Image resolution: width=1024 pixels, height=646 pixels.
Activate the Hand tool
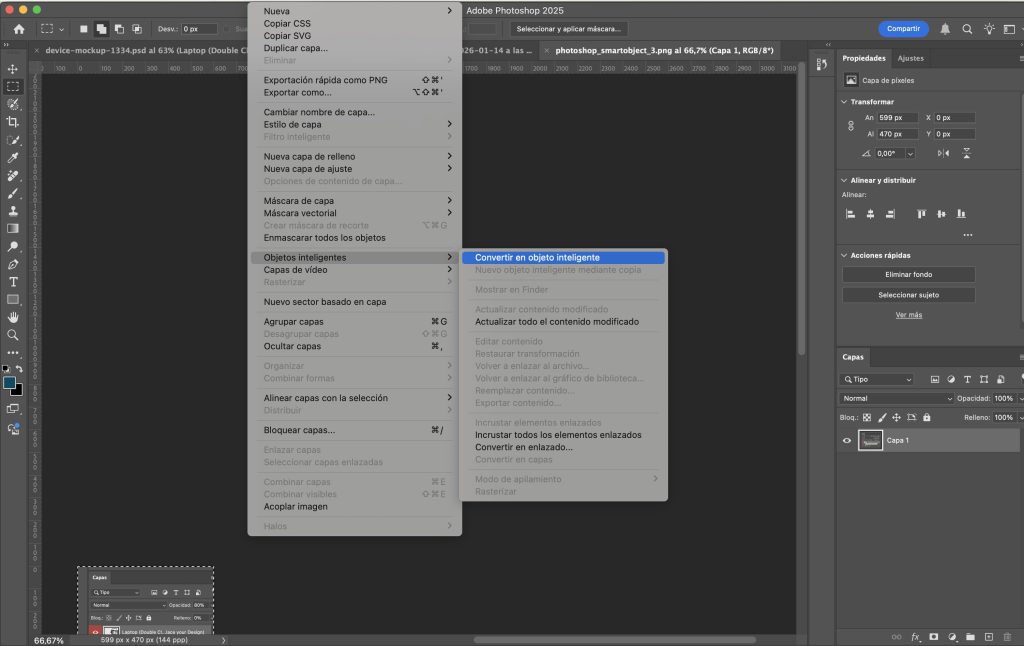pos(14,317)
